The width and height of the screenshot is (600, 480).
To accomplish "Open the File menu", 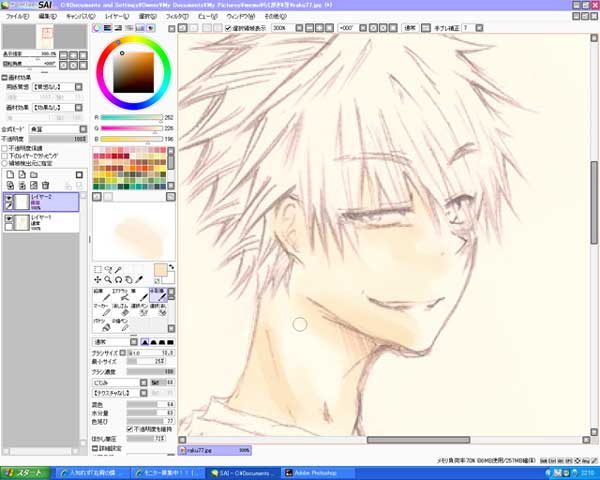I will click(x=17, y=16).
